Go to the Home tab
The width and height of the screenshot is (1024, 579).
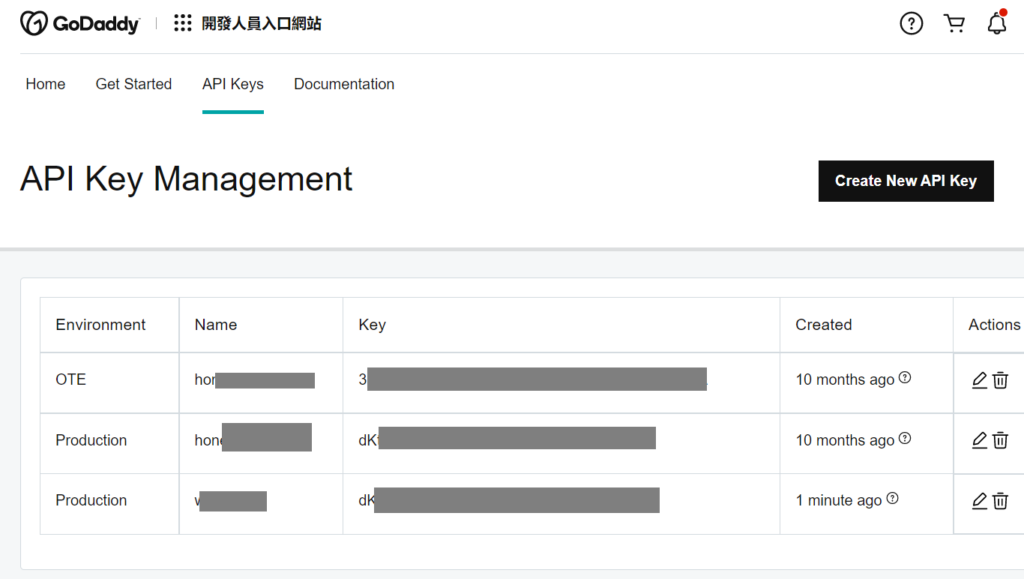[x=45, y=84]
